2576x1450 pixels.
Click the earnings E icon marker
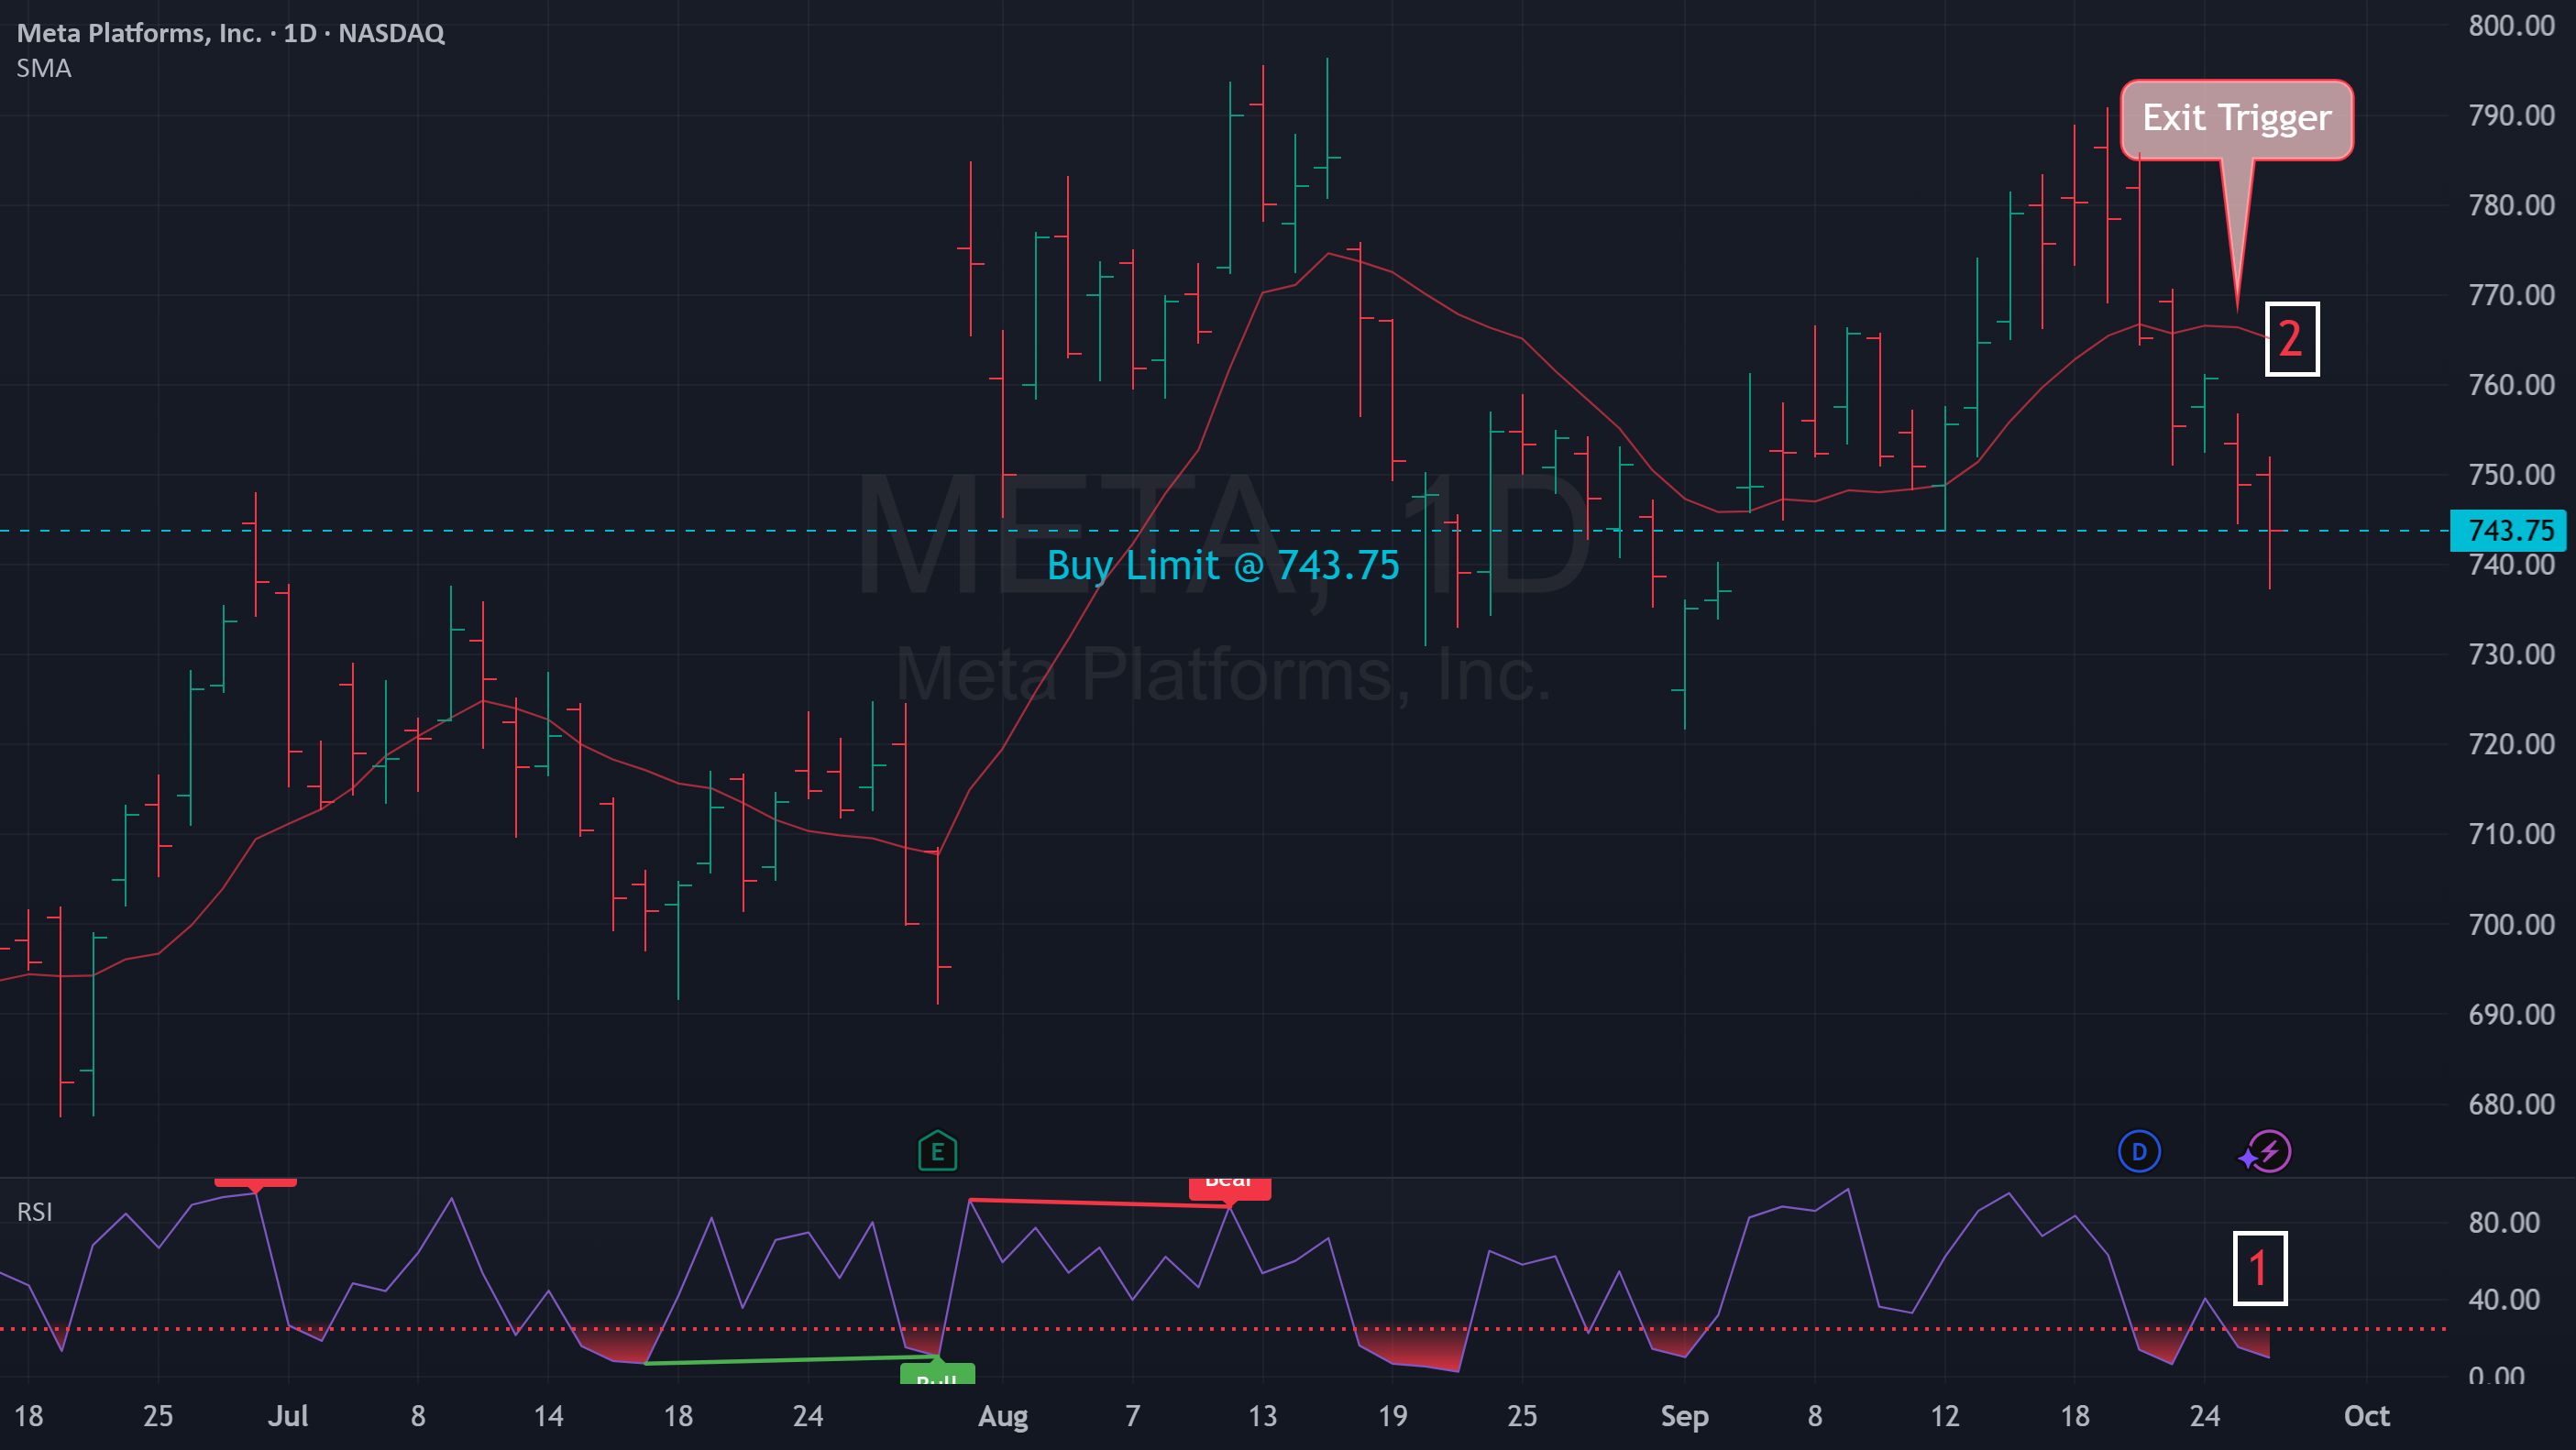[937, 1152]
